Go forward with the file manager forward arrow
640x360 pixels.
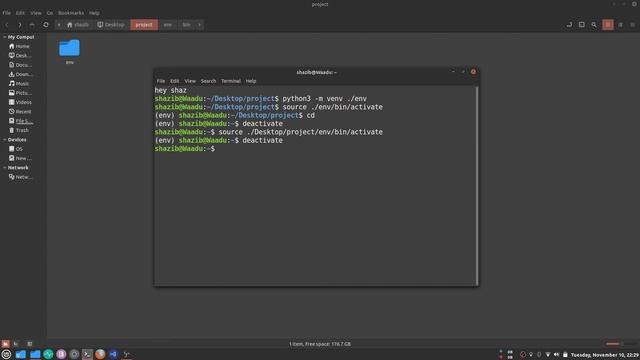coord(19,25)
